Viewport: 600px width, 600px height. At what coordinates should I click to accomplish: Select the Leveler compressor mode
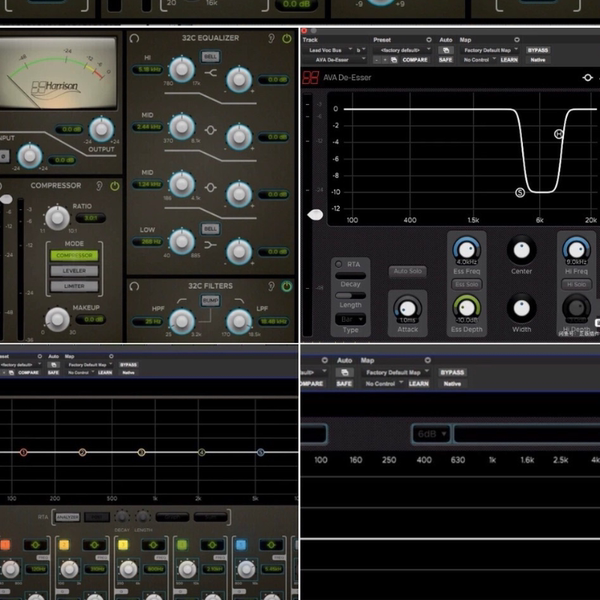point(75,271)
